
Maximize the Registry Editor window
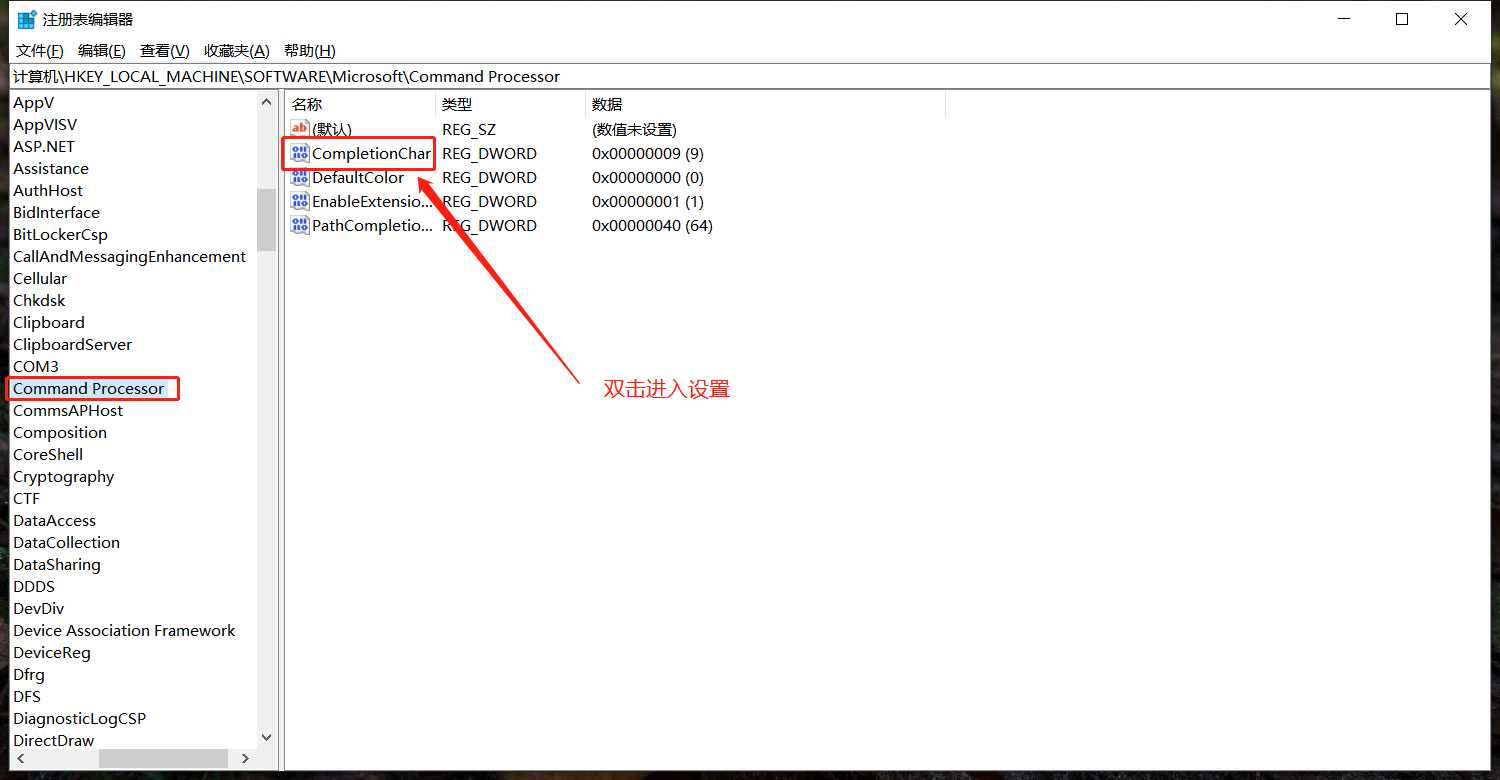point(1402,19)
